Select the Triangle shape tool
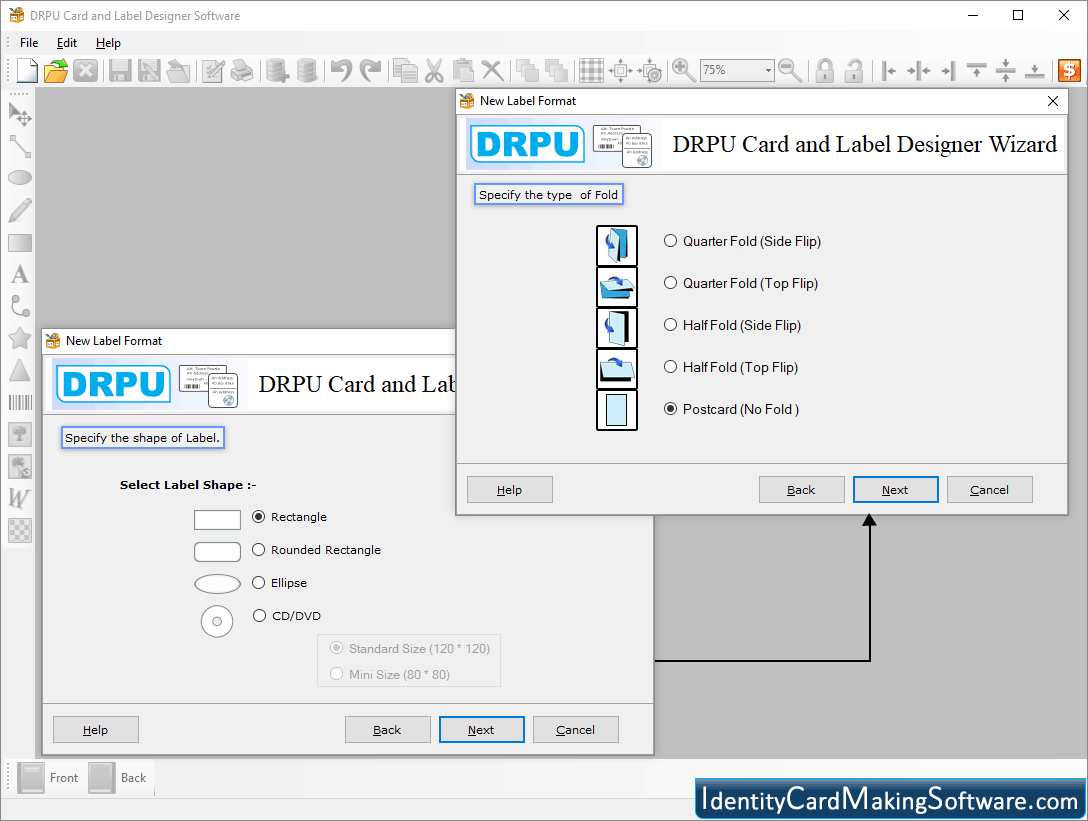1088x821 pixels. pos(20,370)
